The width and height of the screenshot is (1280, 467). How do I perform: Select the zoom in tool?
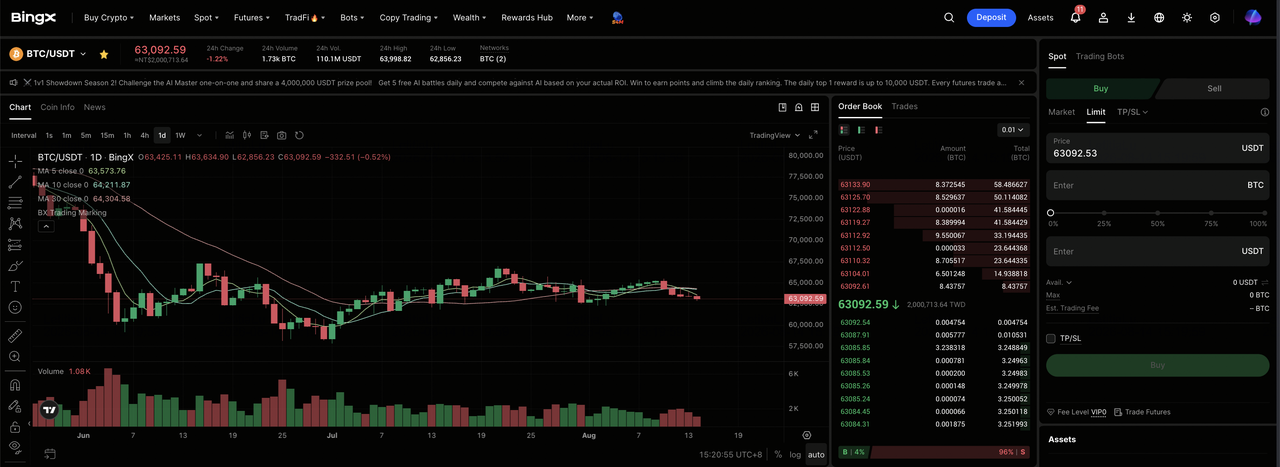tap(15, 356)
